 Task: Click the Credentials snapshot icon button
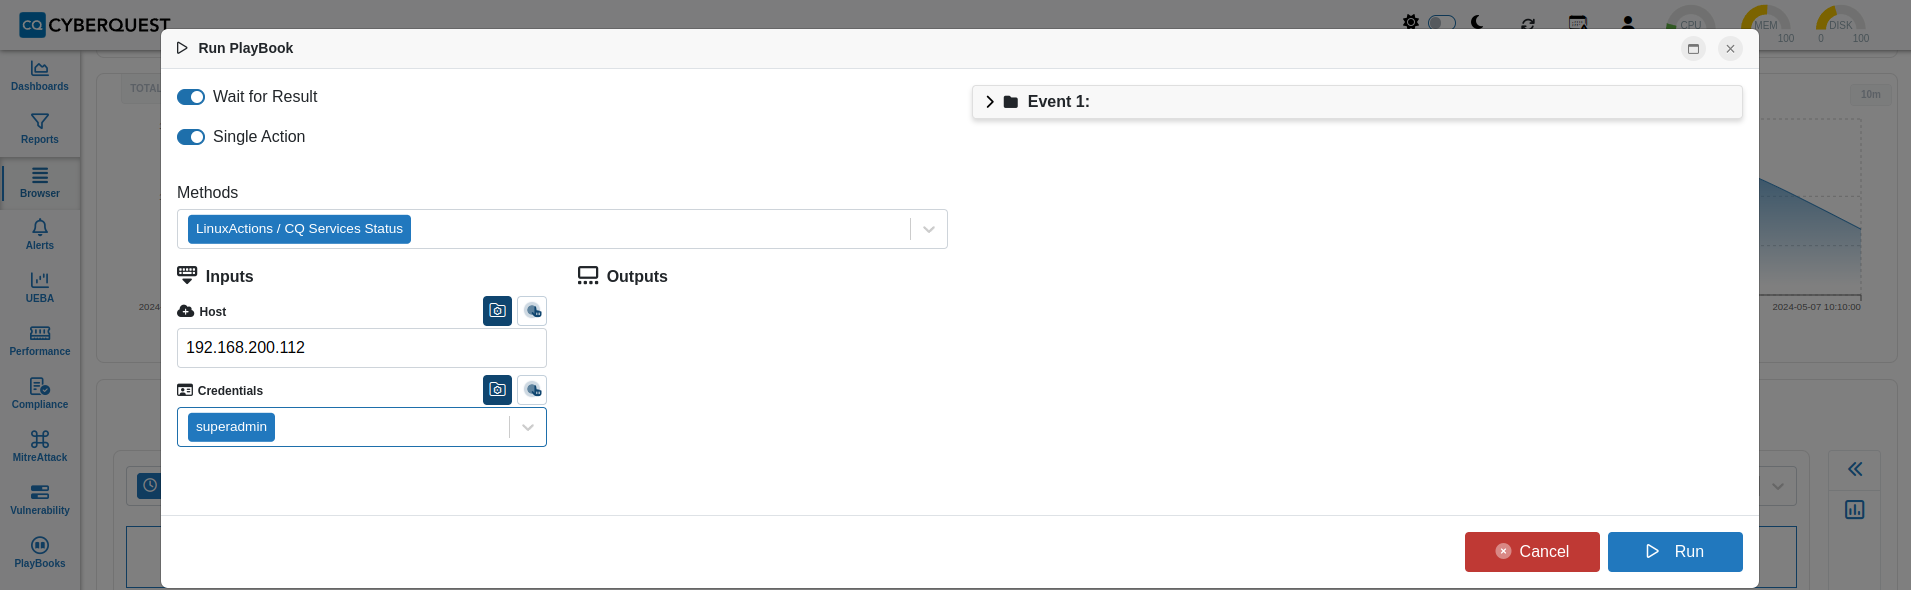pyautogui.click(x=497, y=390)
